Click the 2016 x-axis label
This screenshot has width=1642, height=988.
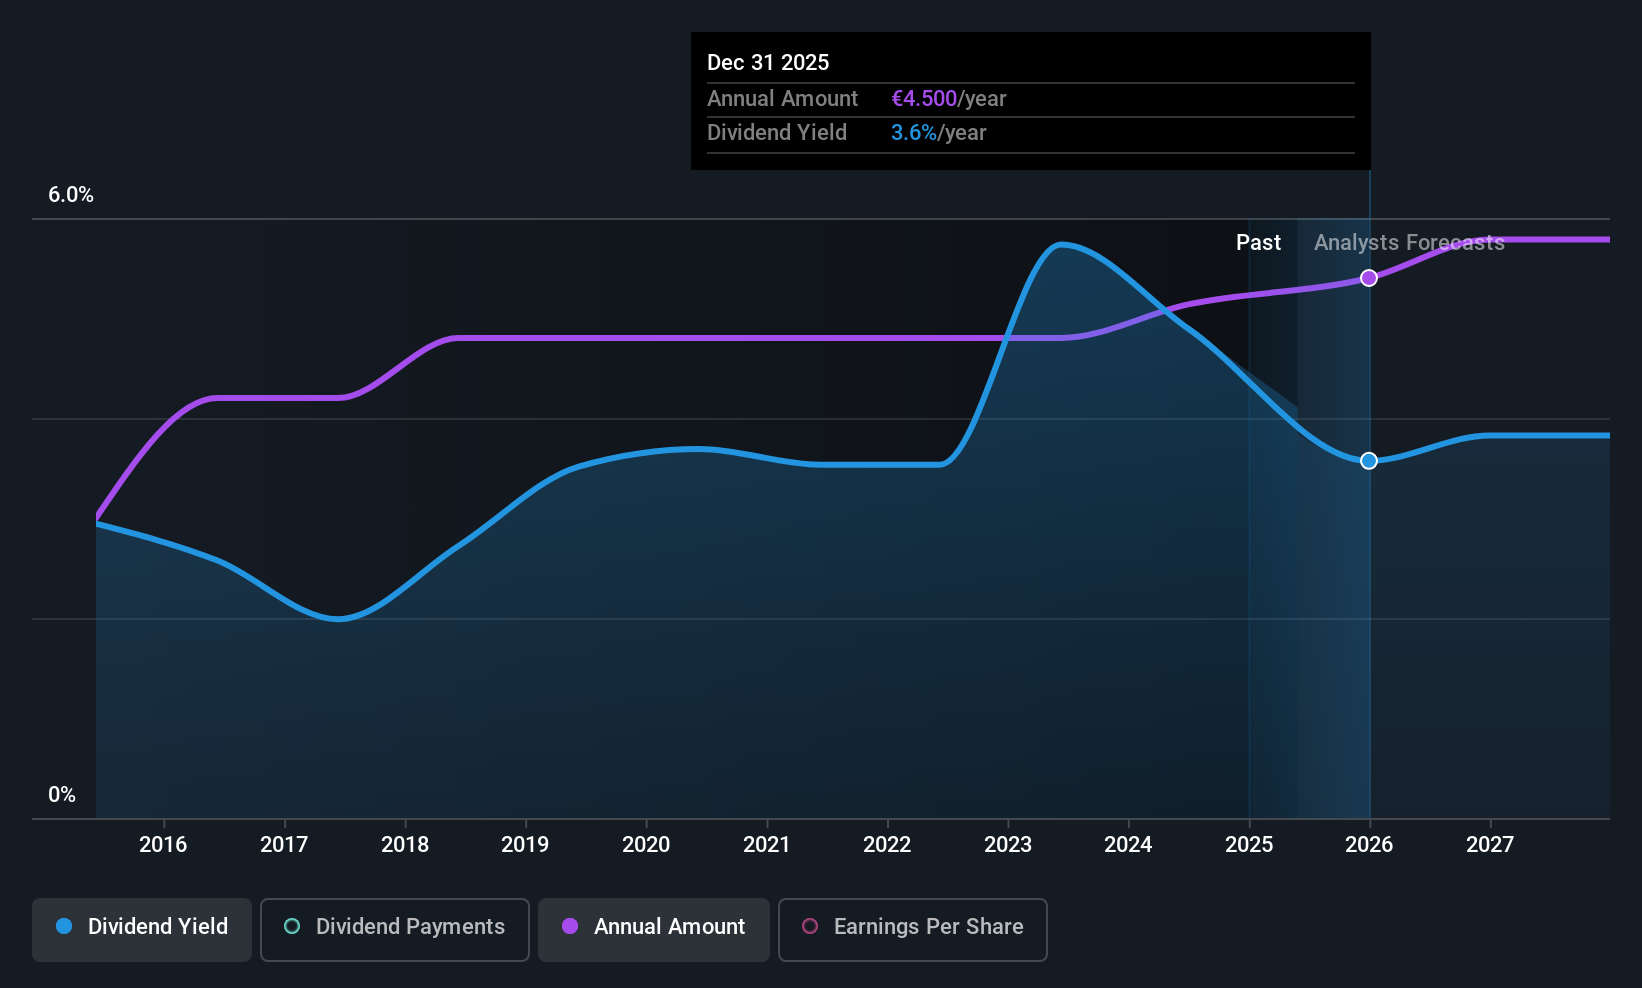pos(163,845)
